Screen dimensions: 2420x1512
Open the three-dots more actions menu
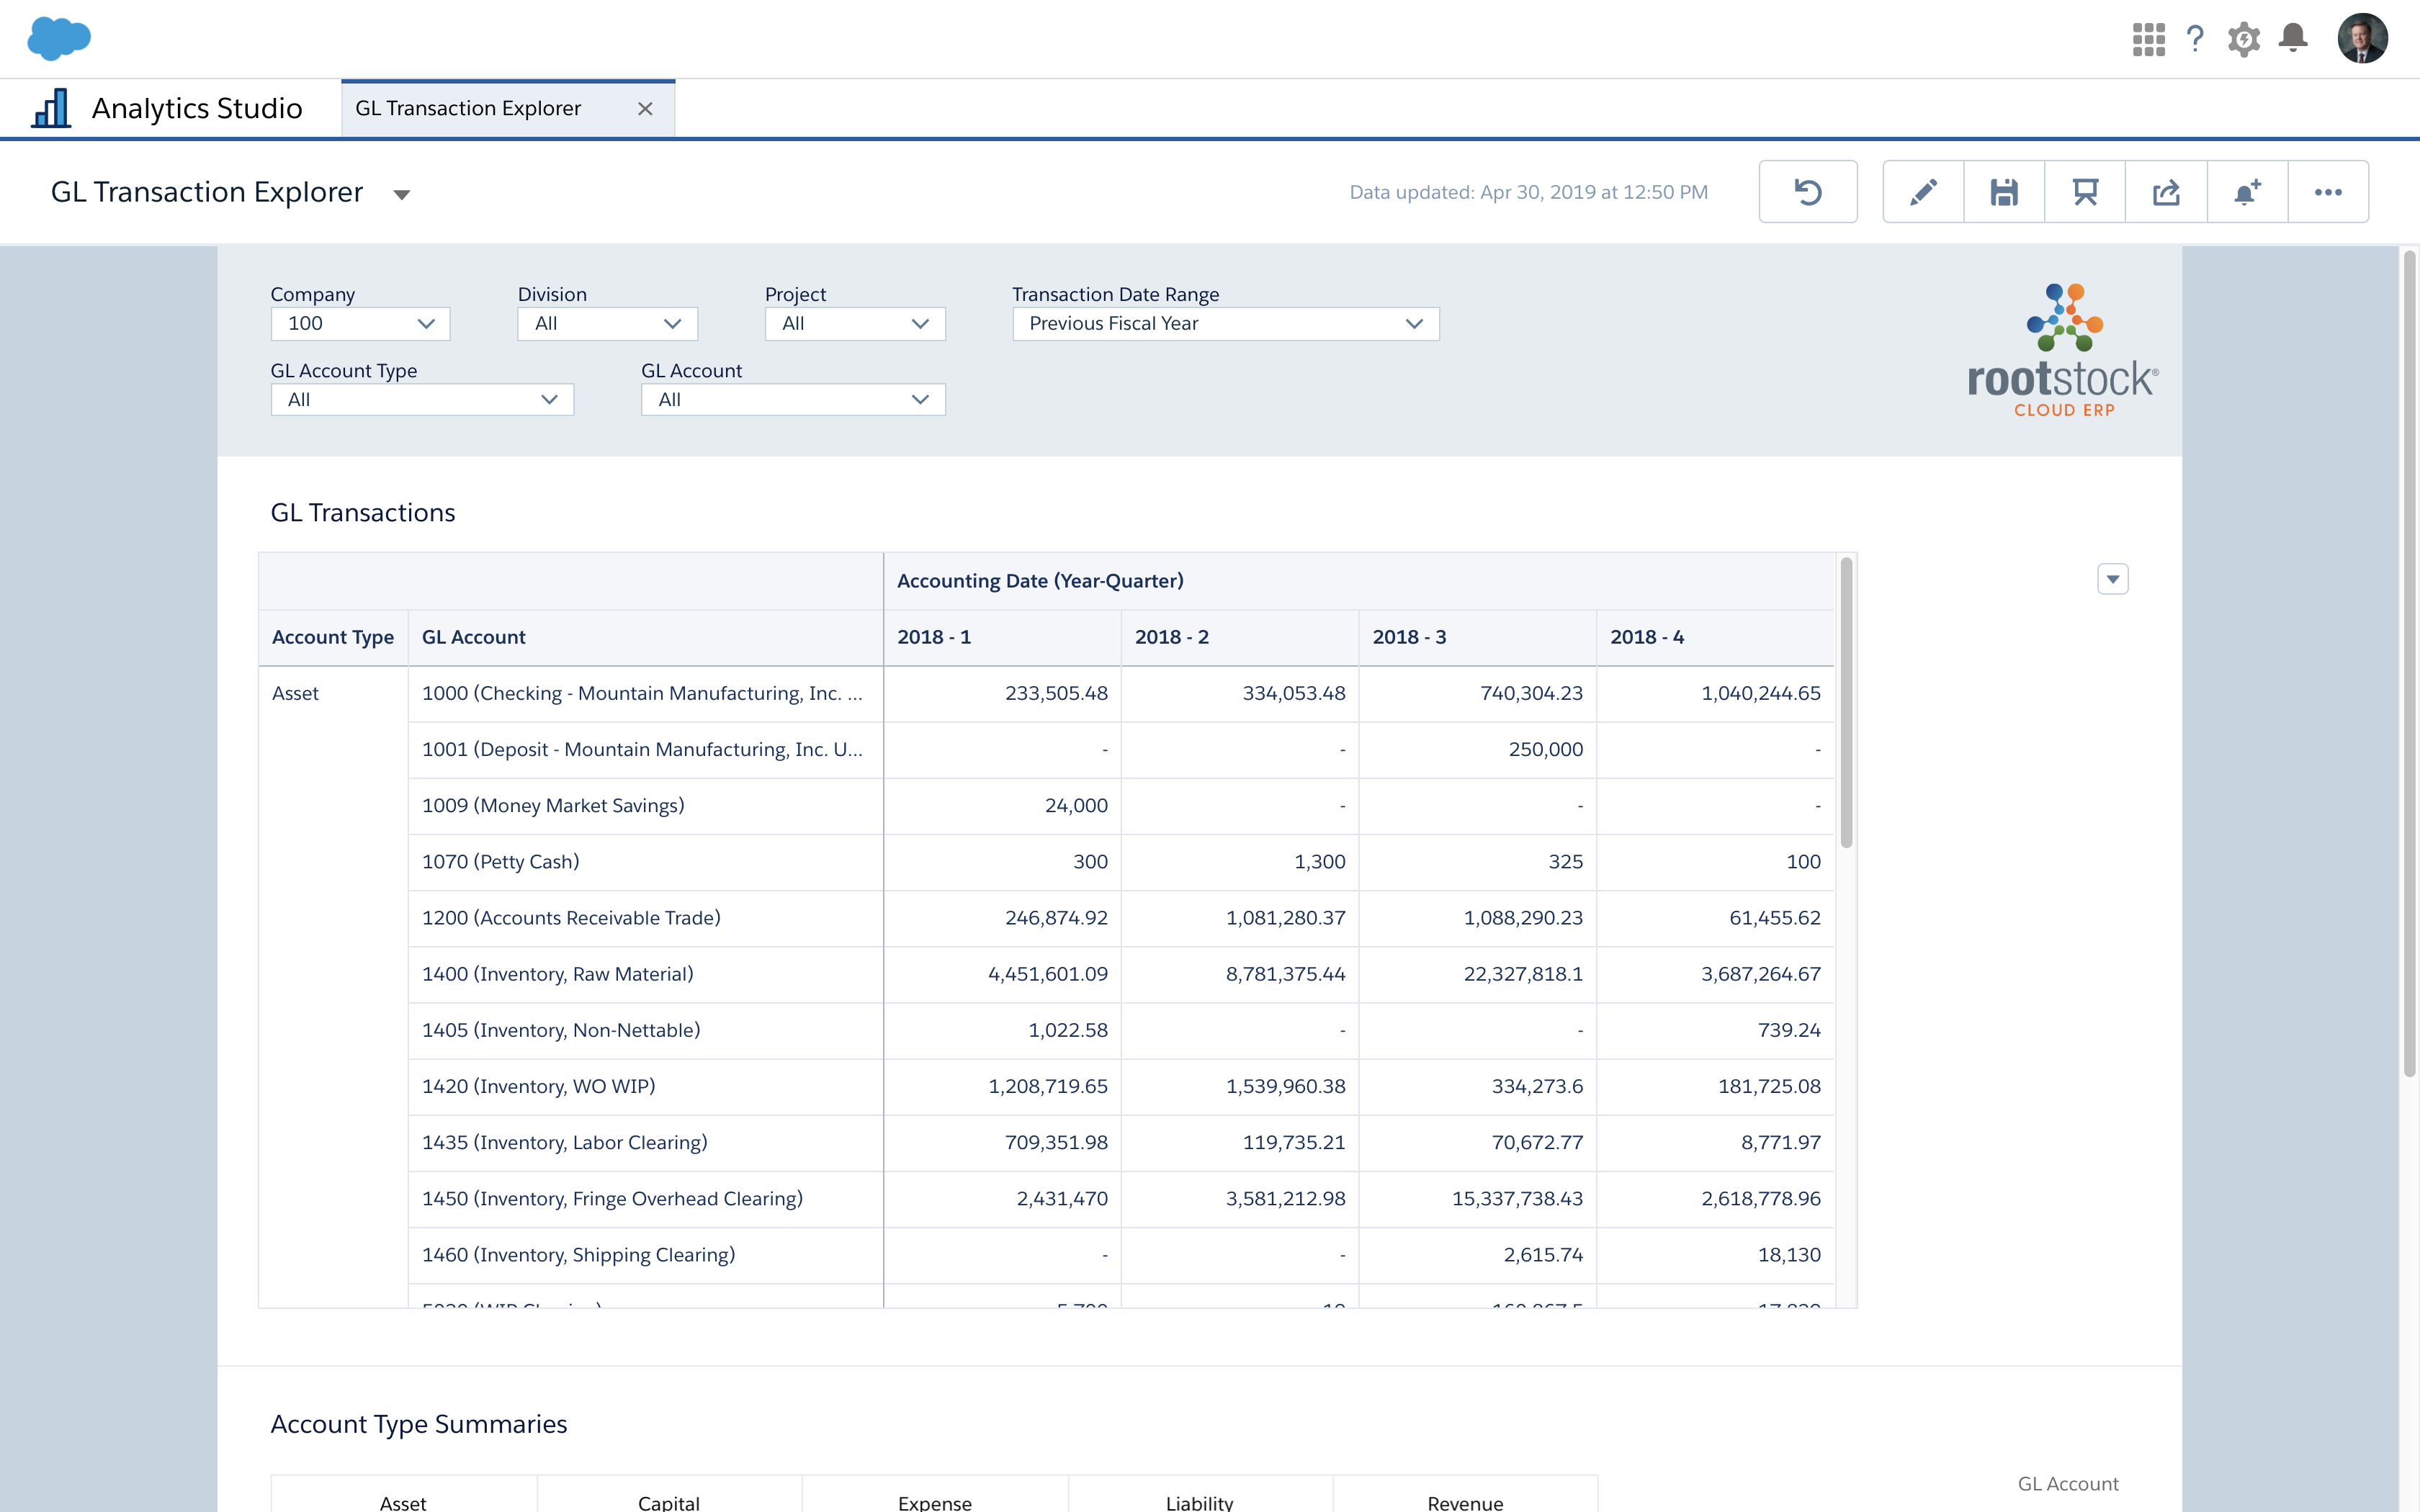[2327, 192]
